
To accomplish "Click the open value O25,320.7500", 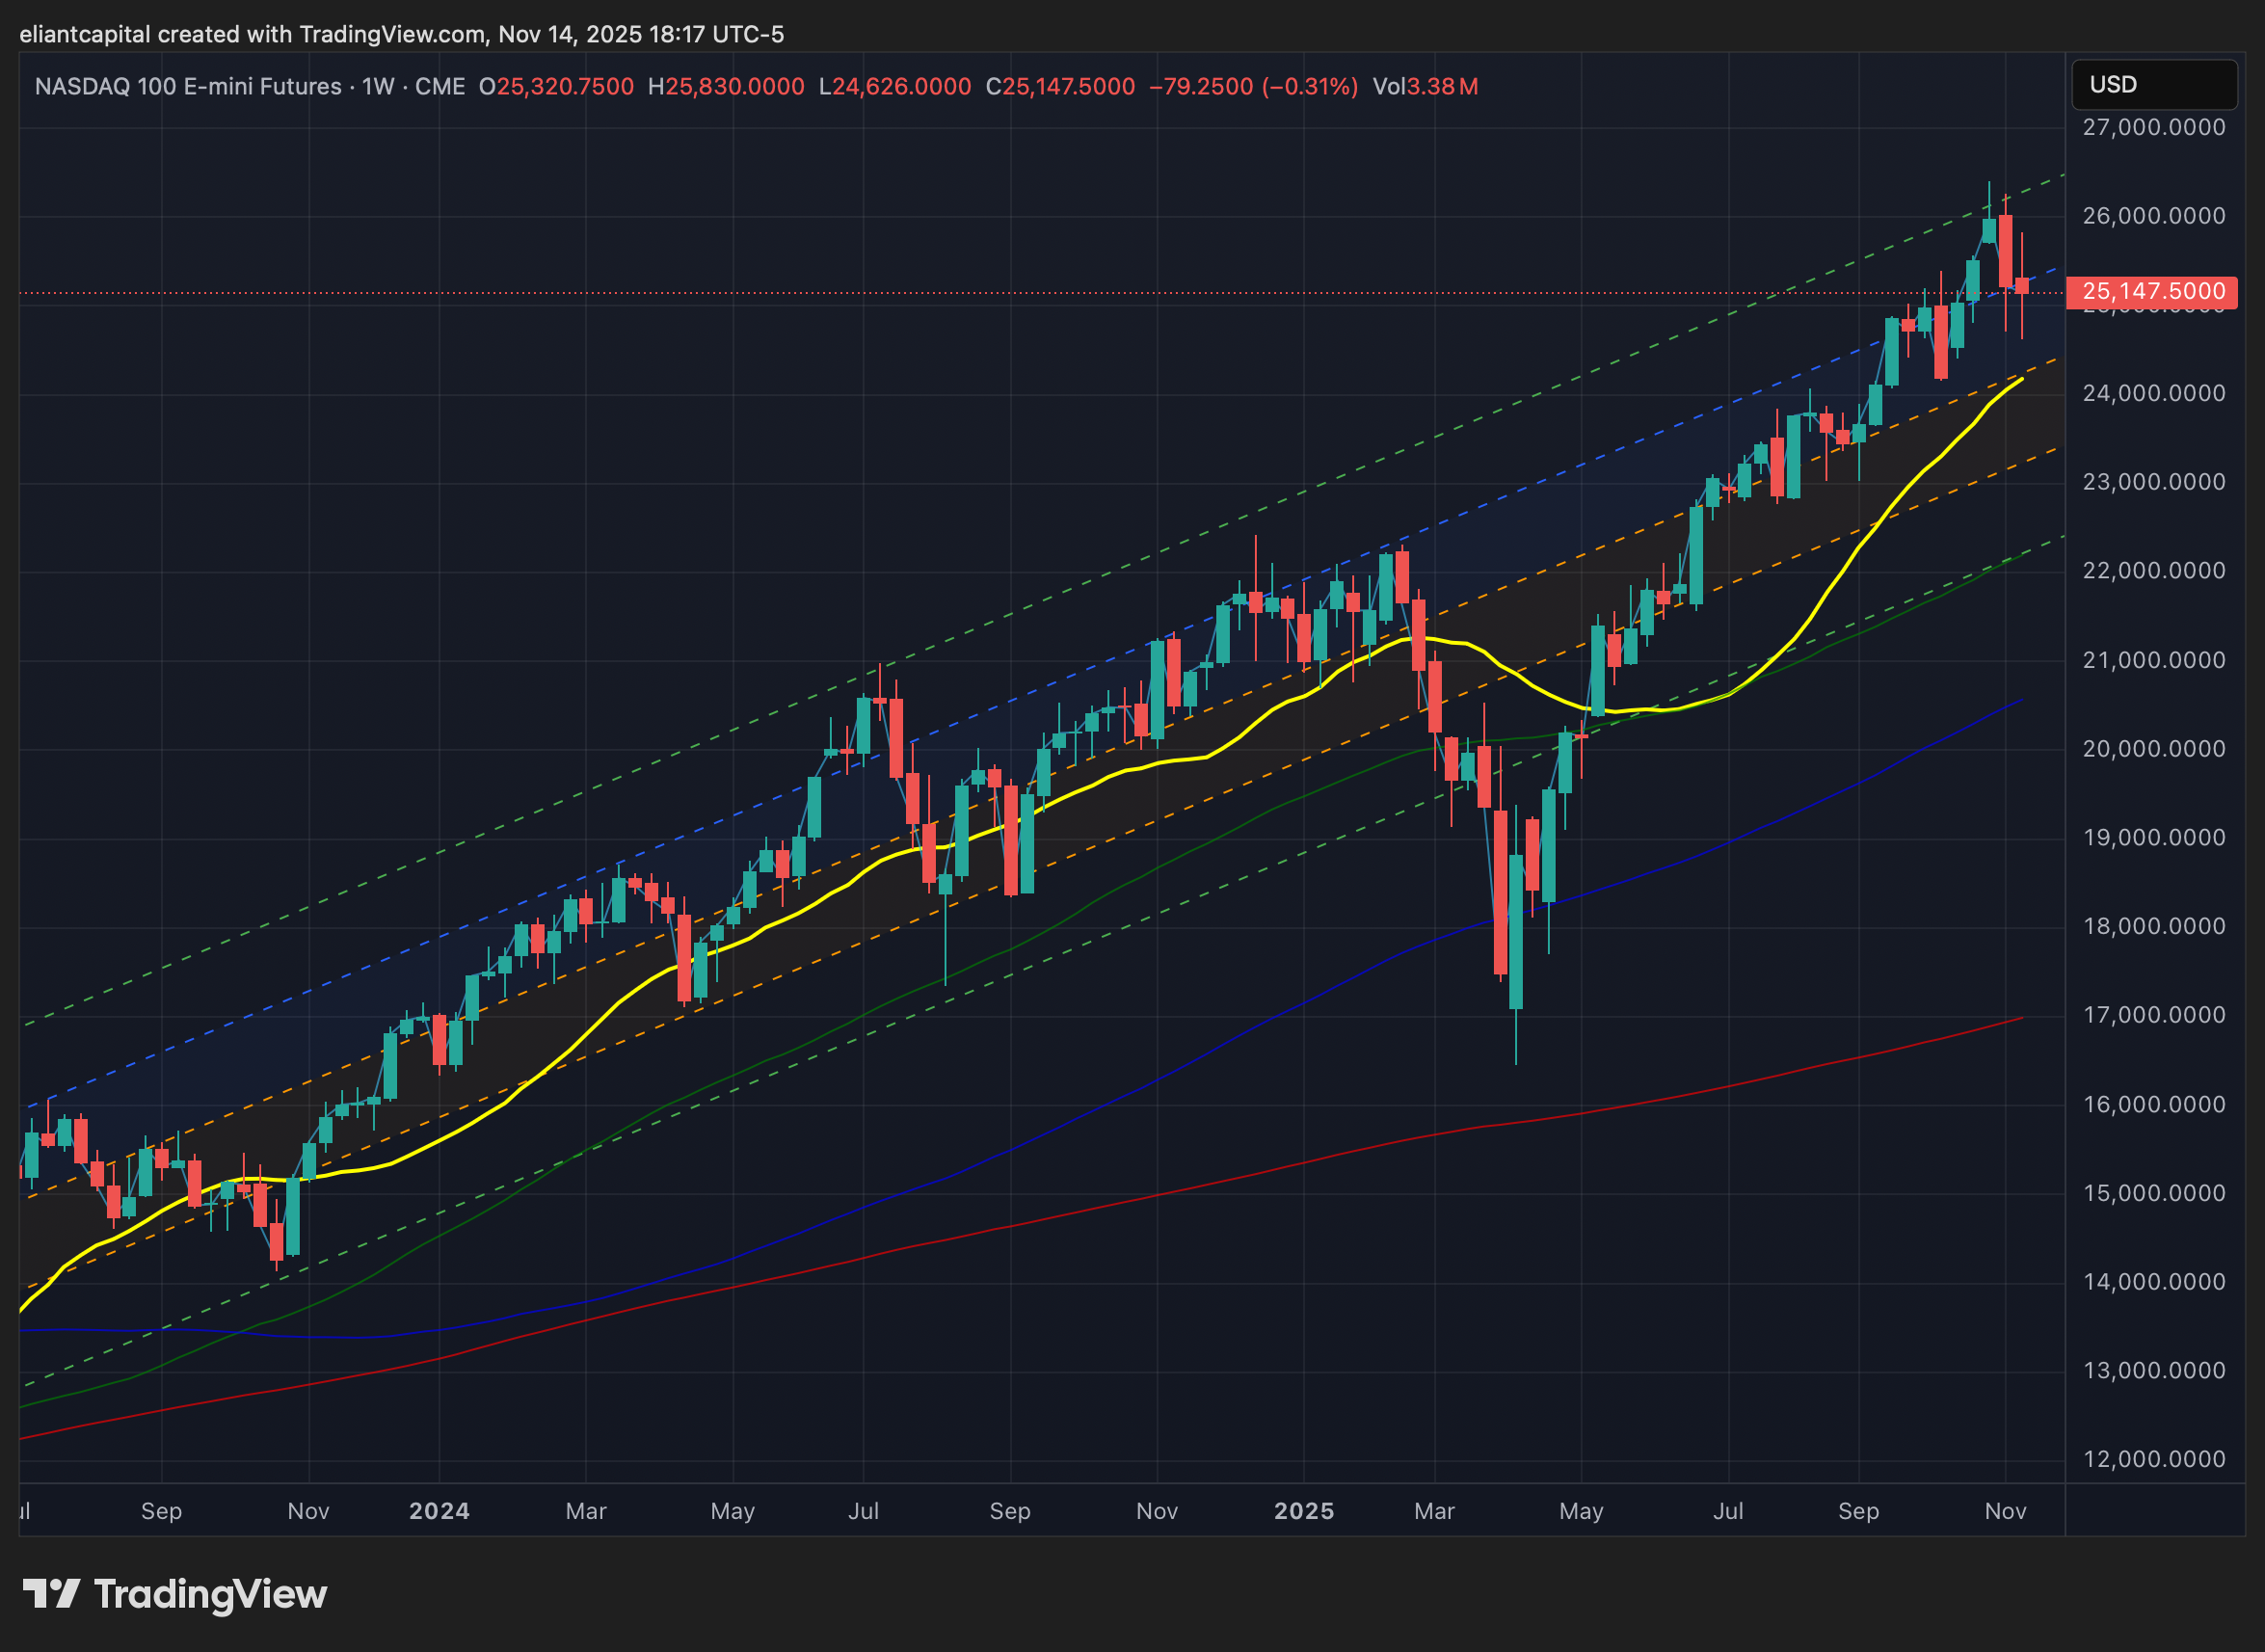I will (556, 87).
